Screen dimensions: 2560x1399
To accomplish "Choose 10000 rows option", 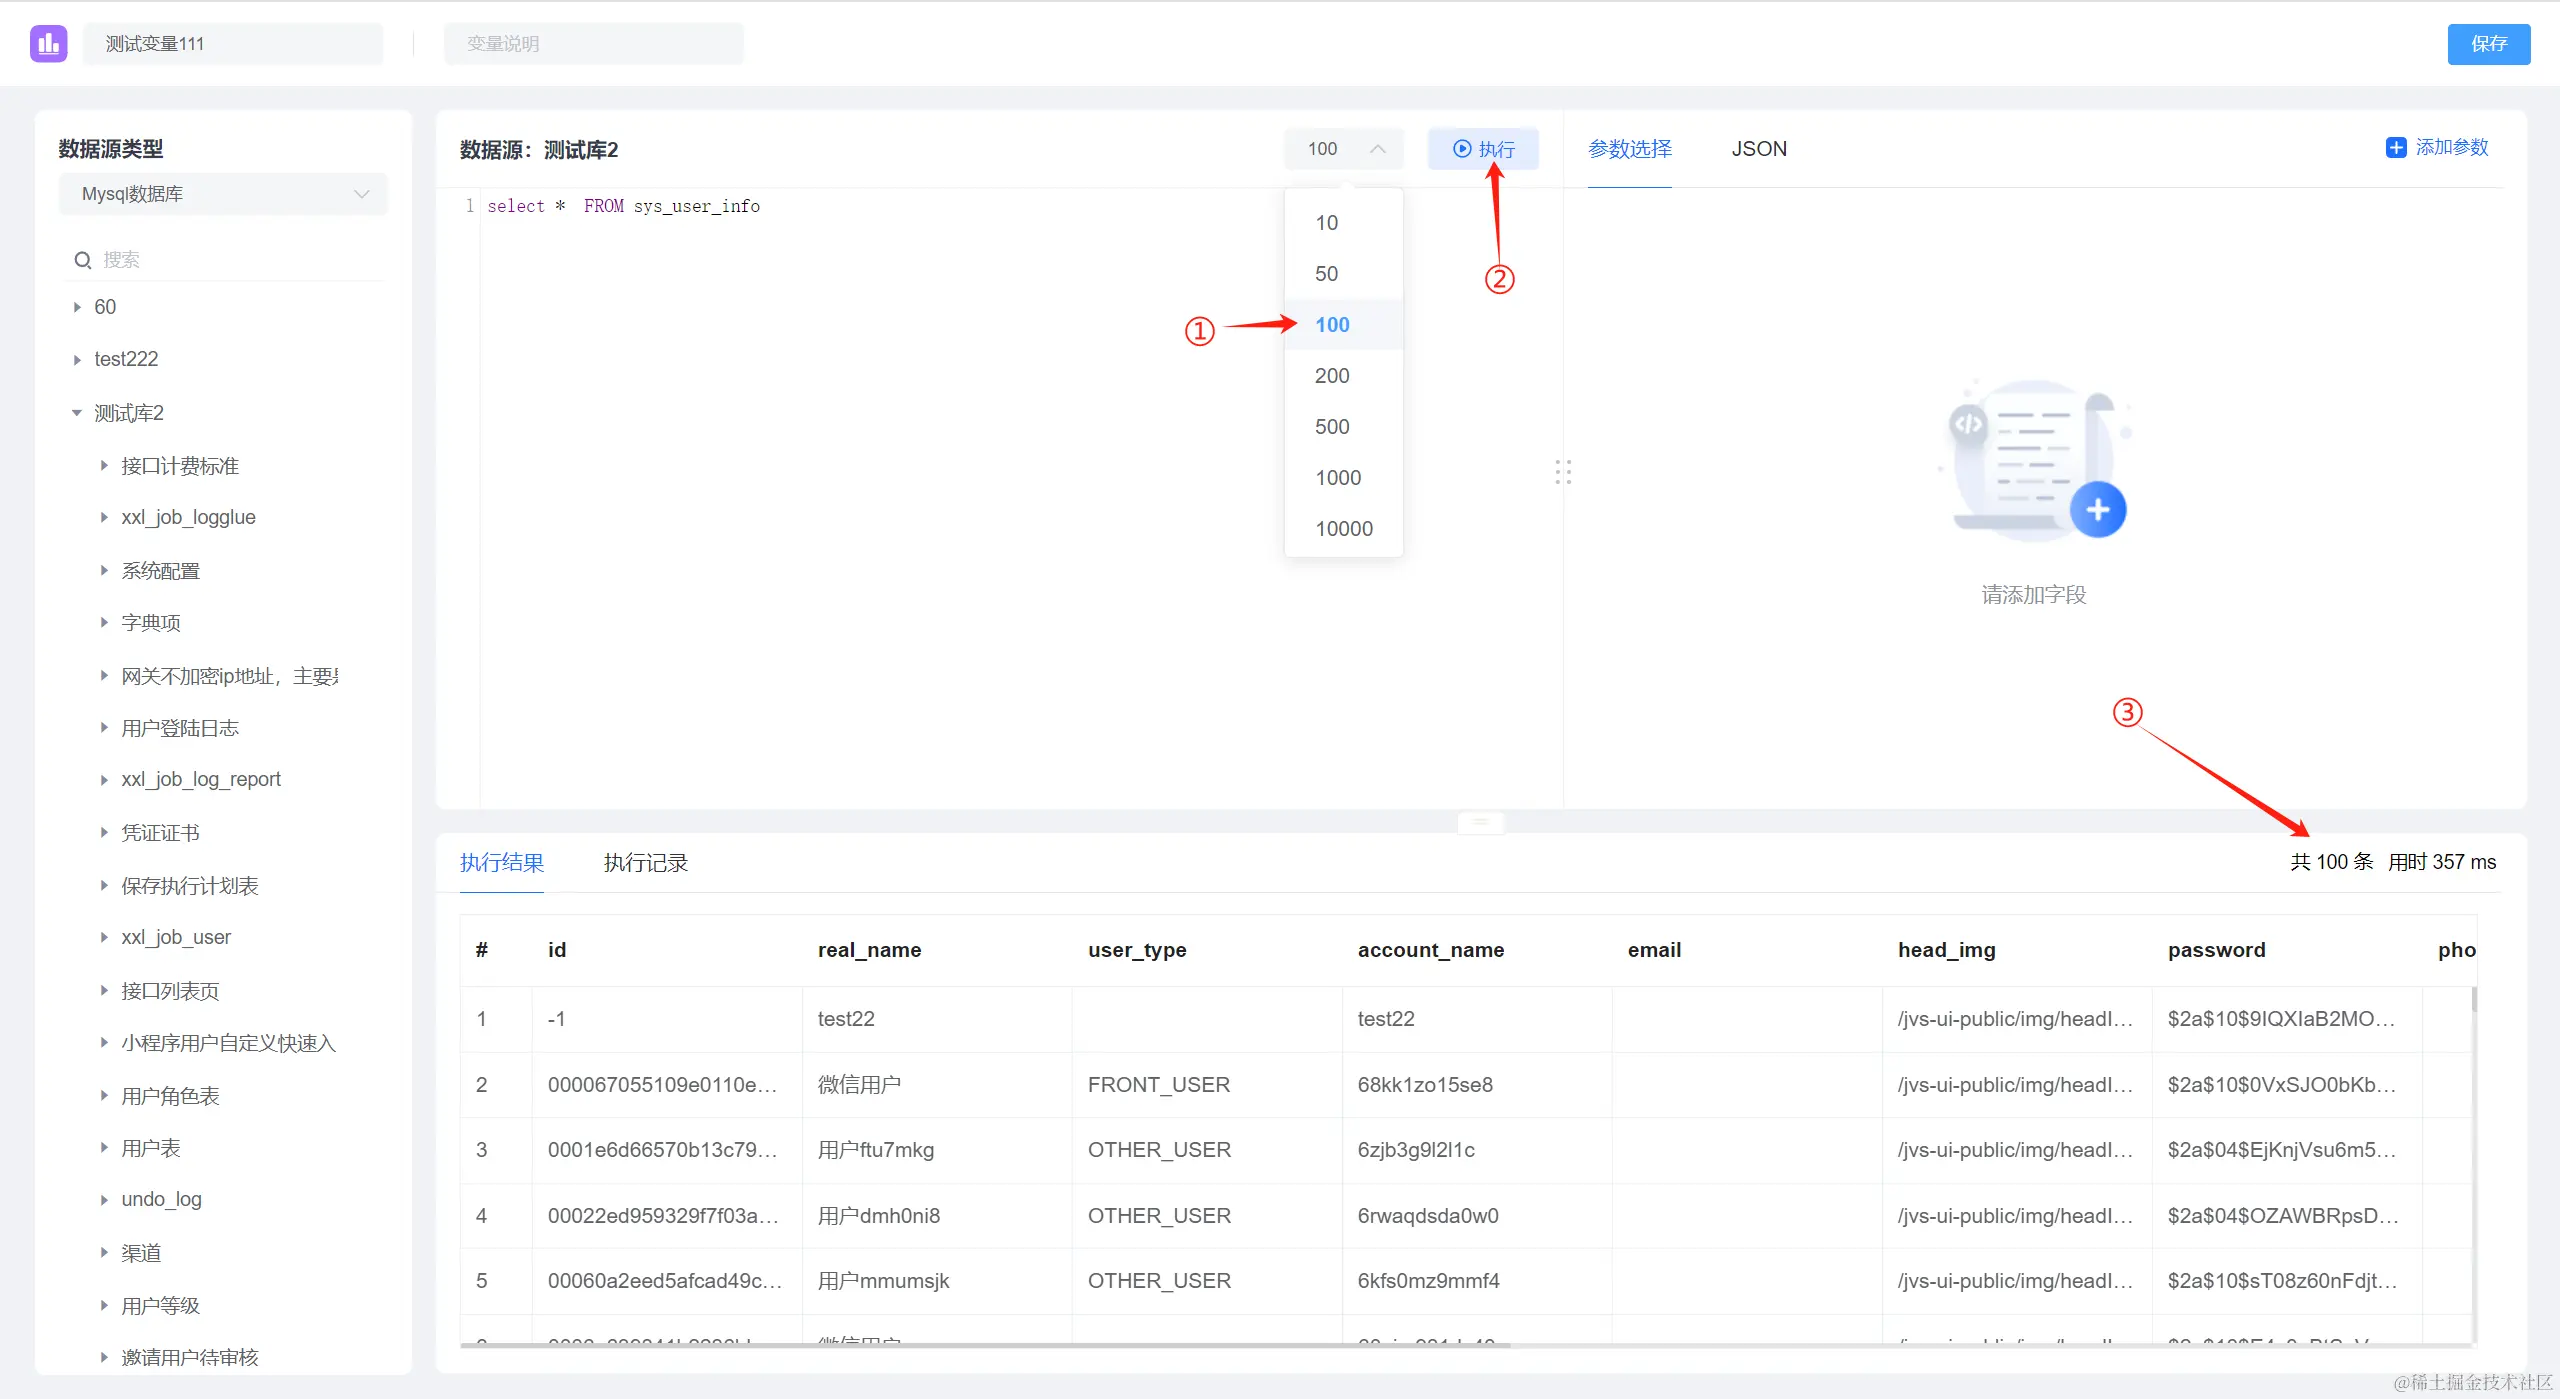I will pyautogui.click(x=1343, y=529).
